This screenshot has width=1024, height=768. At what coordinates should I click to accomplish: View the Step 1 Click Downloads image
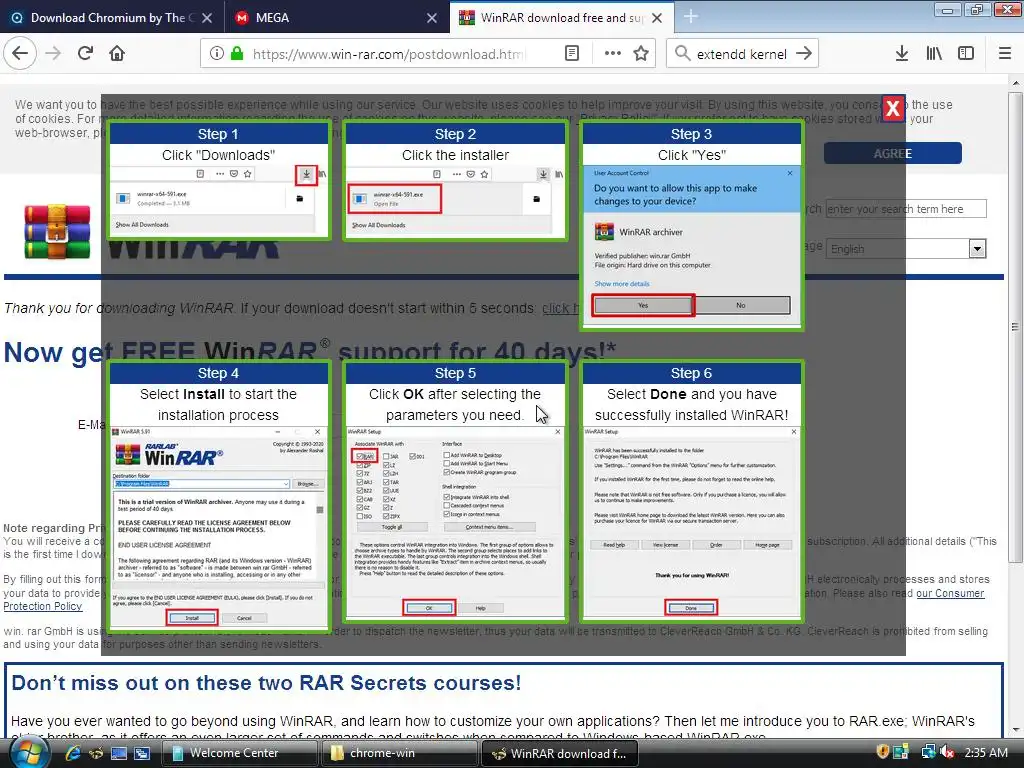click(219, 180)
